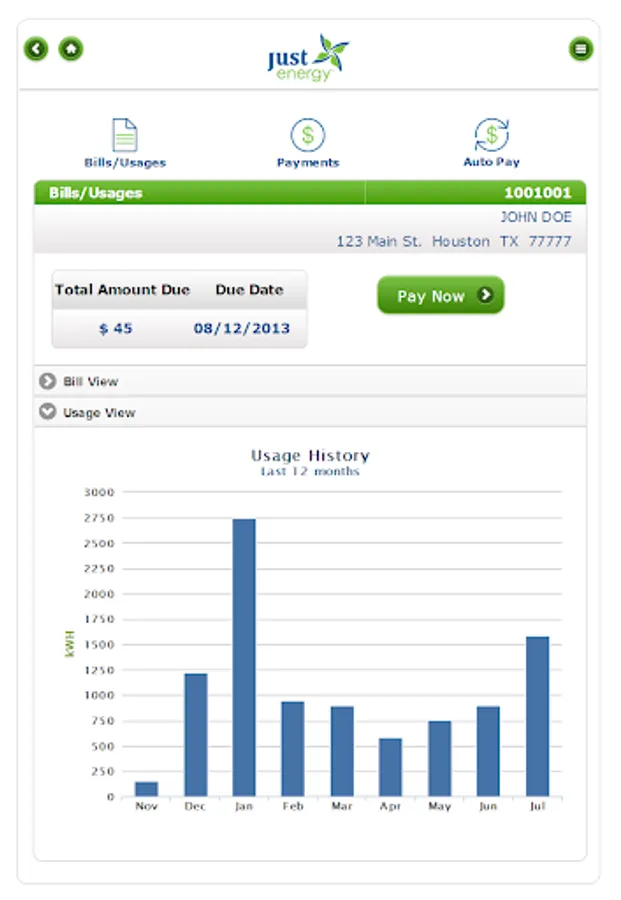Click the Just Energy logo
621x900 pixels.
(x=308, y=57)
